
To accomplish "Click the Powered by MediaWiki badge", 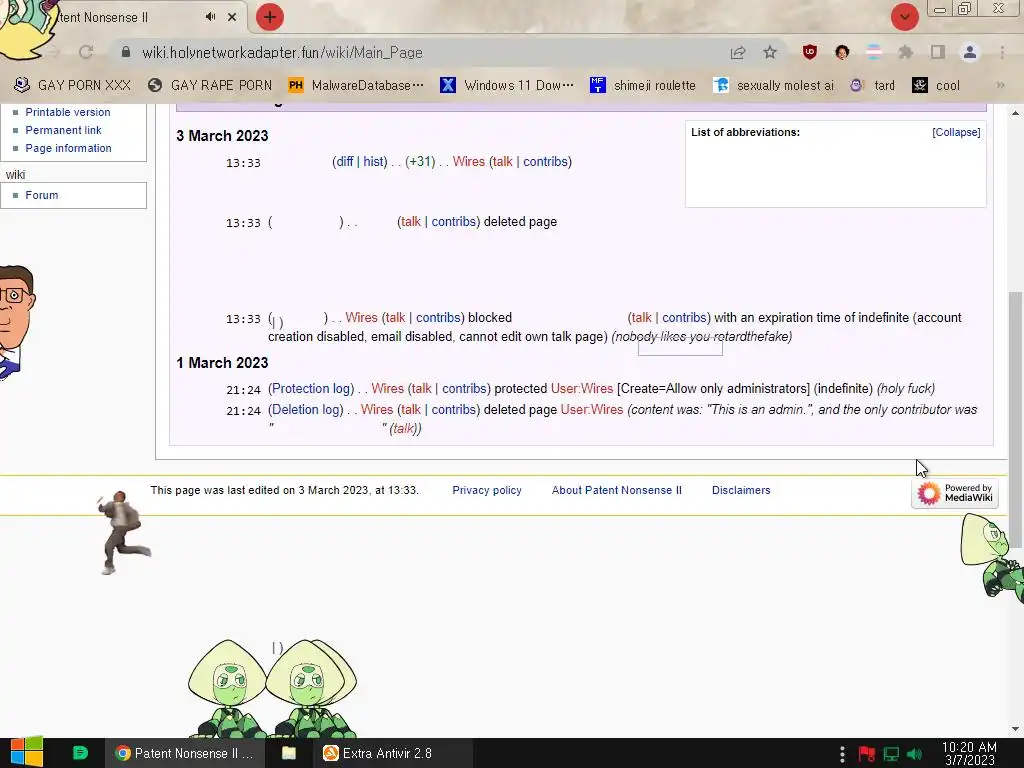I will tap(955, 493).
